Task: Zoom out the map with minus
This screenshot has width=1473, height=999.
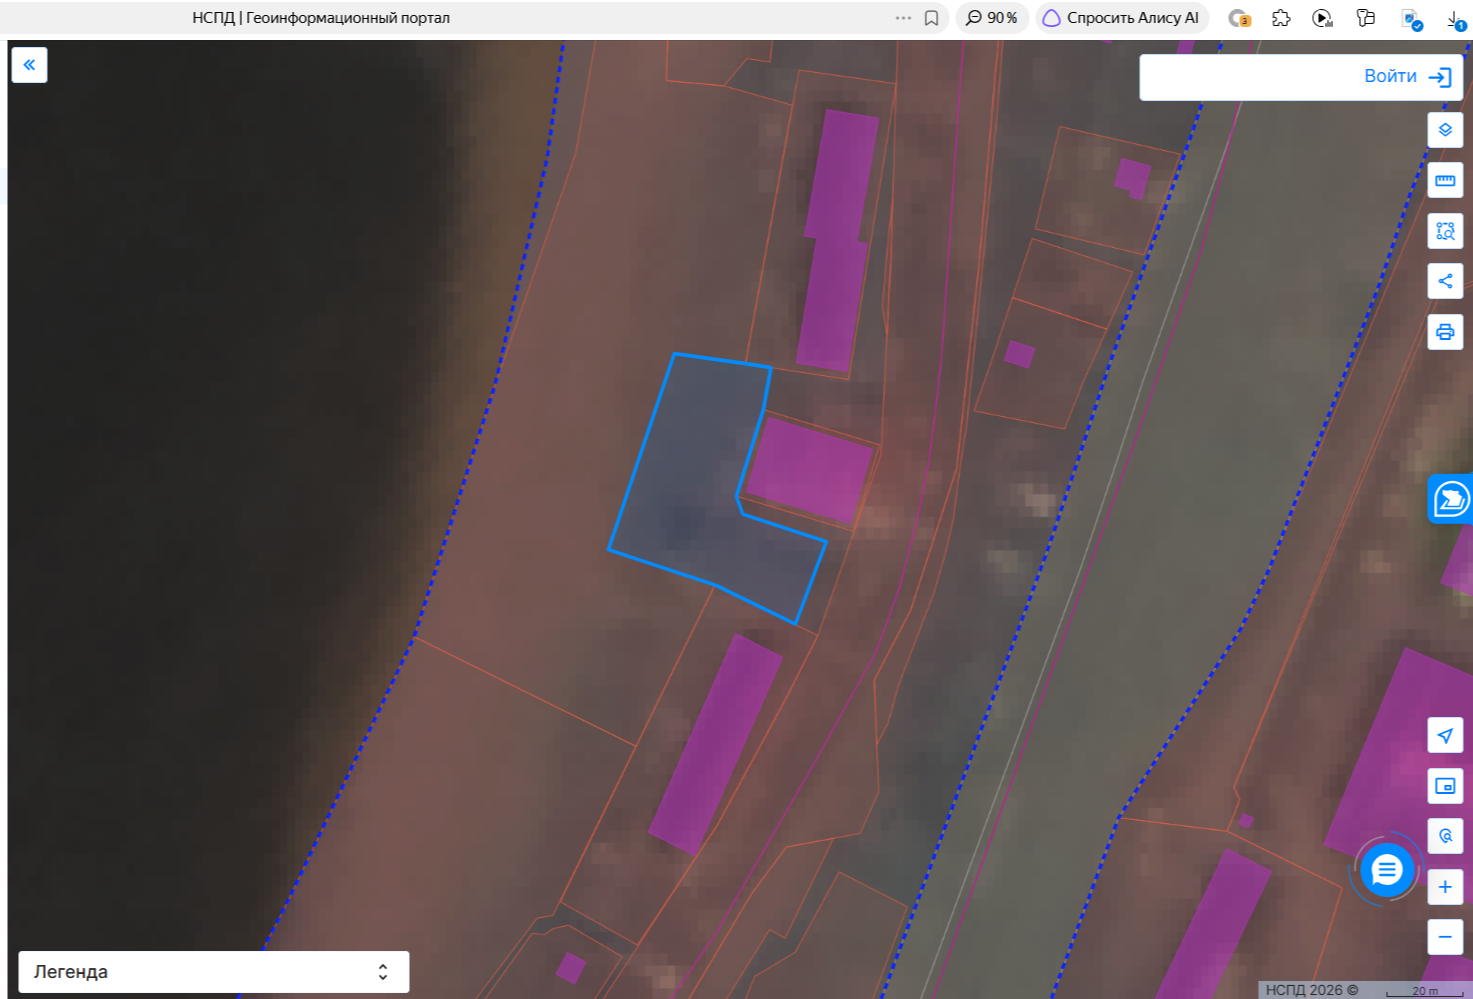Action: pyautogui.click(x=1445, y=937)
